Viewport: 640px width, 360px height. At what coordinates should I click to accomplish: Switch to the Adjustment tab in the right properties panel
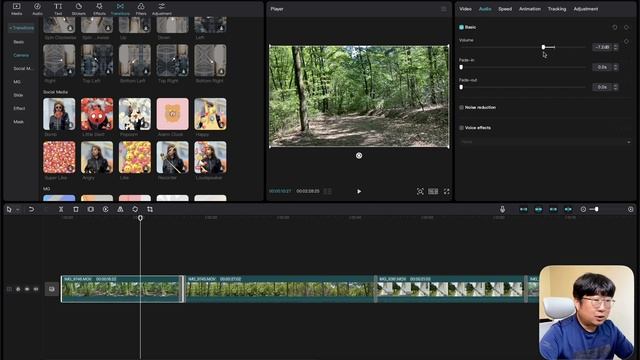(x=586, y=9)
